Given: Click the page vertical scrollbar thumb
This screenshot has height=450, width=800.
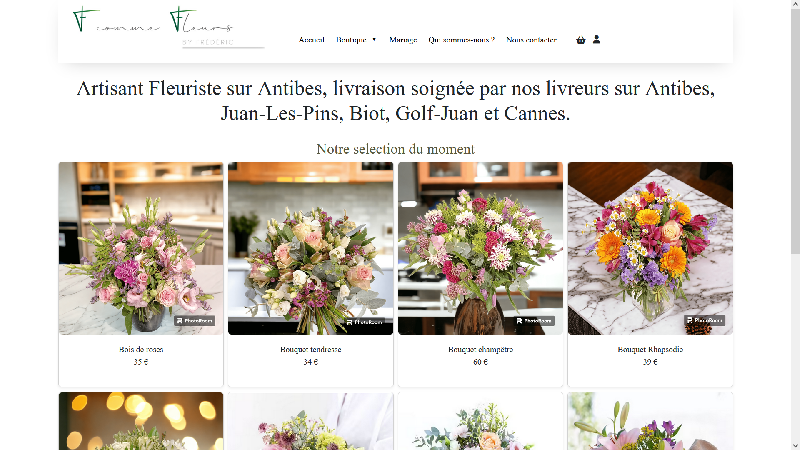Looking at the screenshot, I should pyautogui.click(x=795, y=130).
